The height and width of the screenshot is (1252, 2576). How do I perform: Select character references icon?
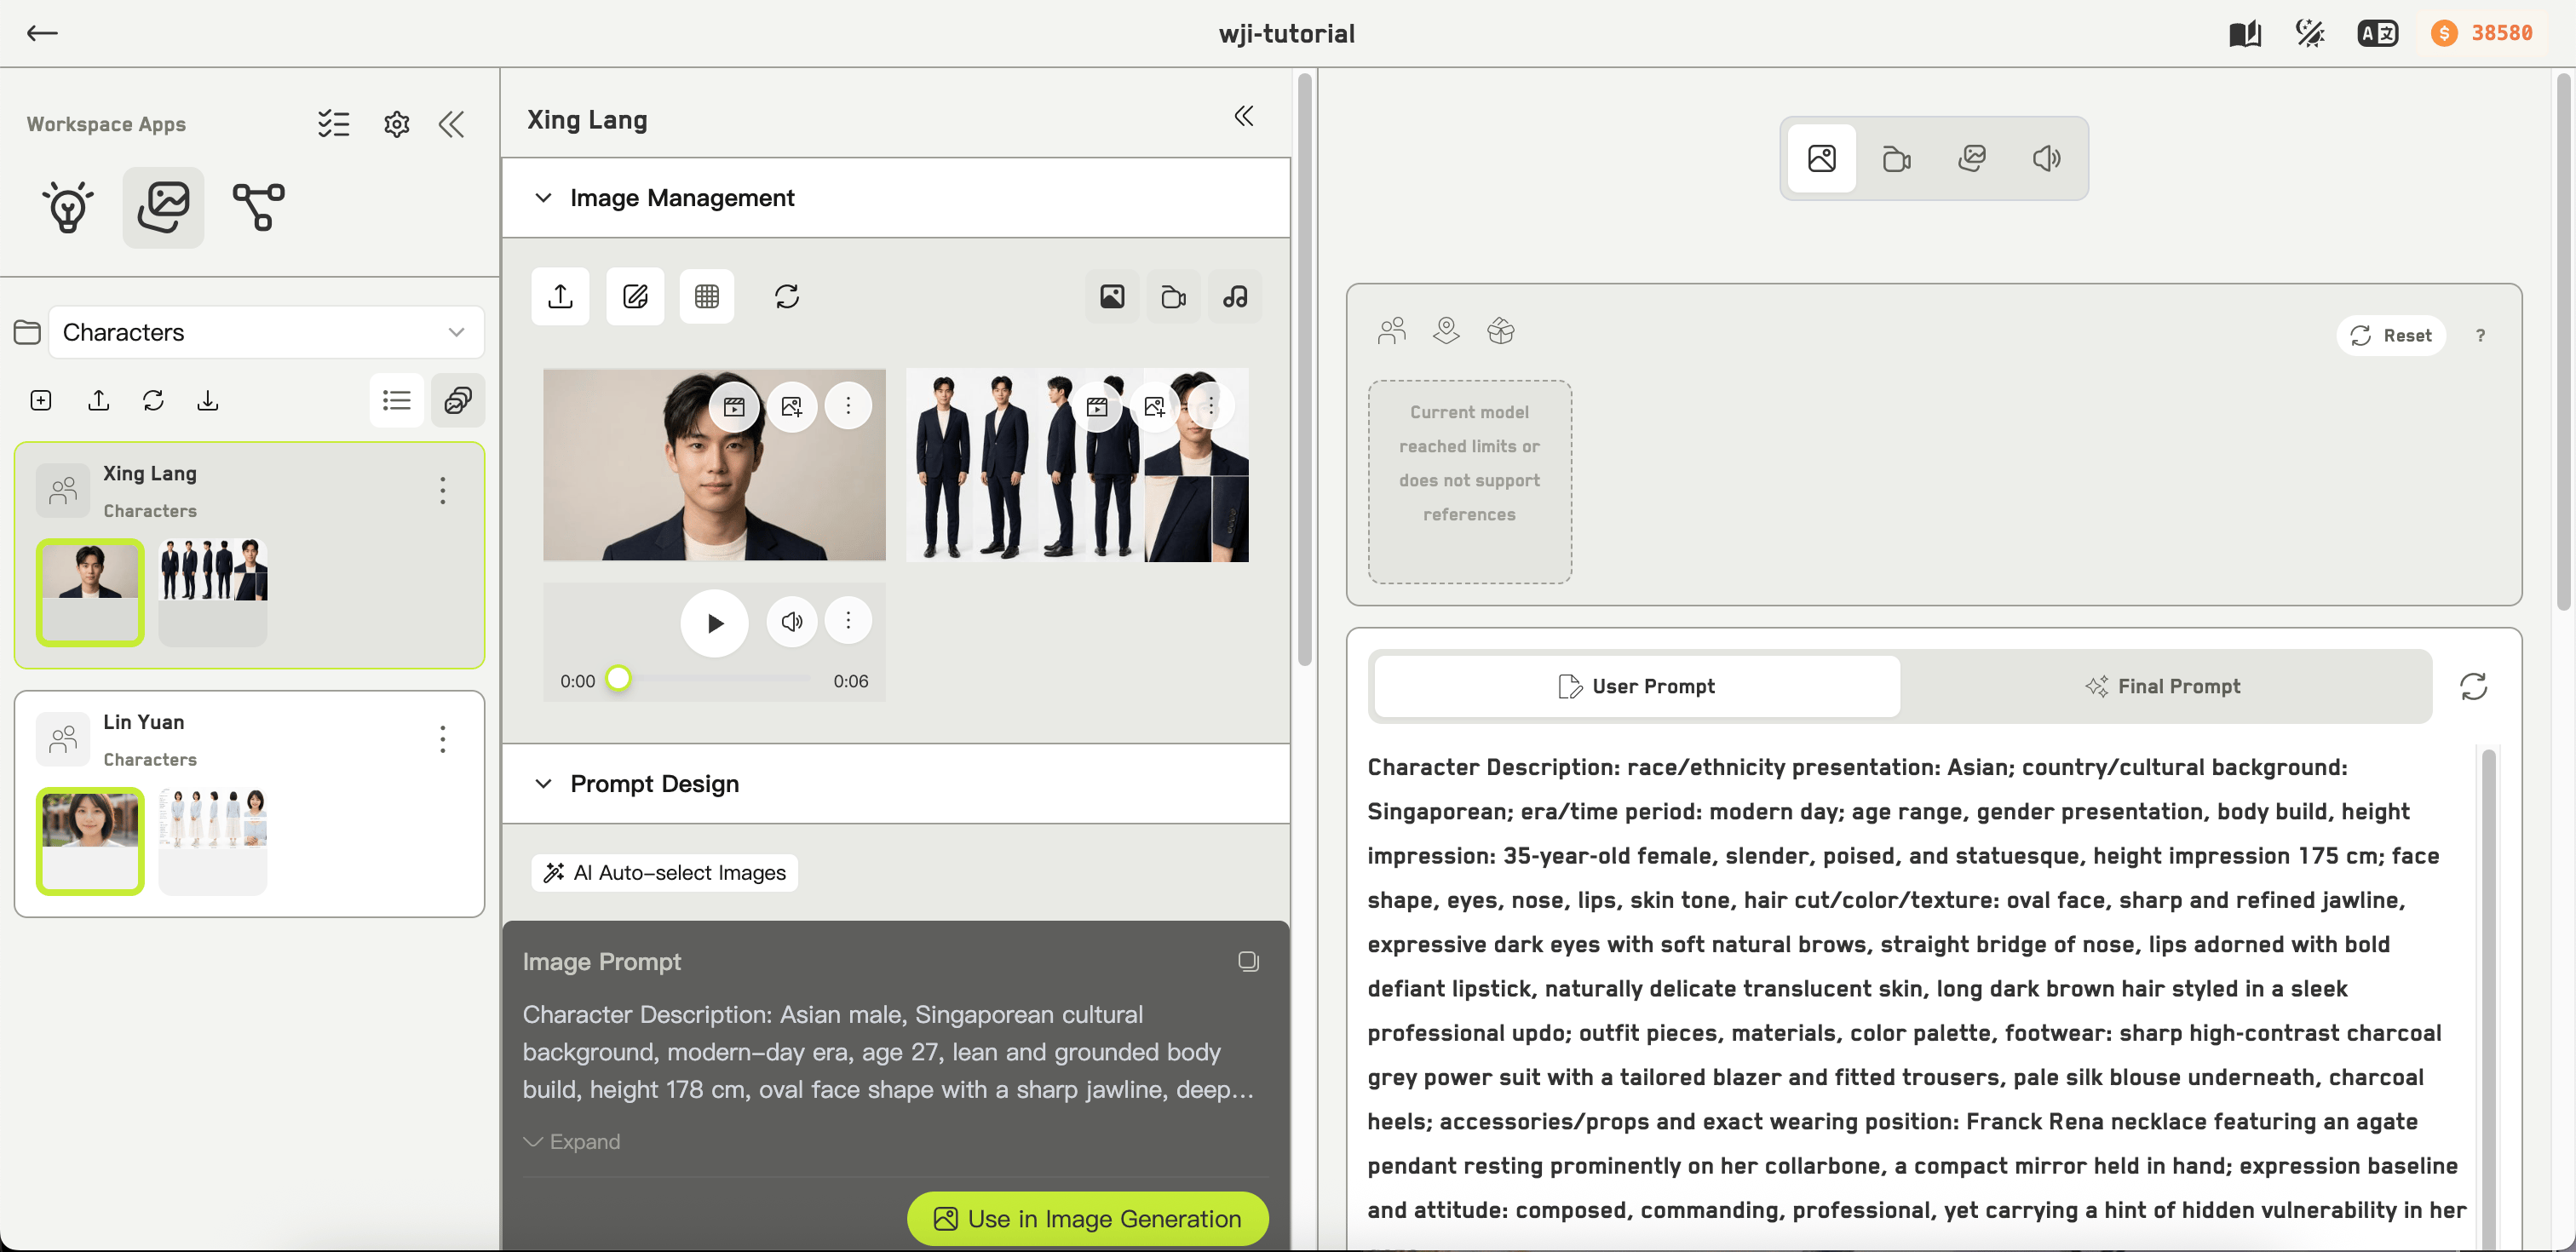tap(1392, 331)
